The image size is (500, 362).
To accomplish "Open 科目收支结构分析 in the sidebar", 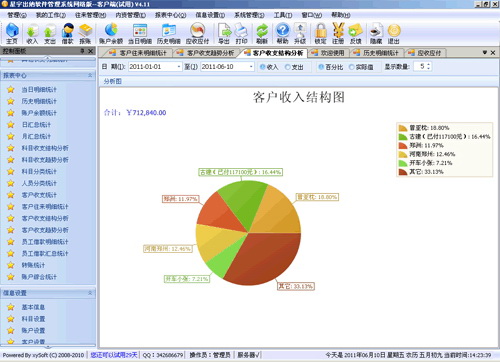I will click(45, 148).
